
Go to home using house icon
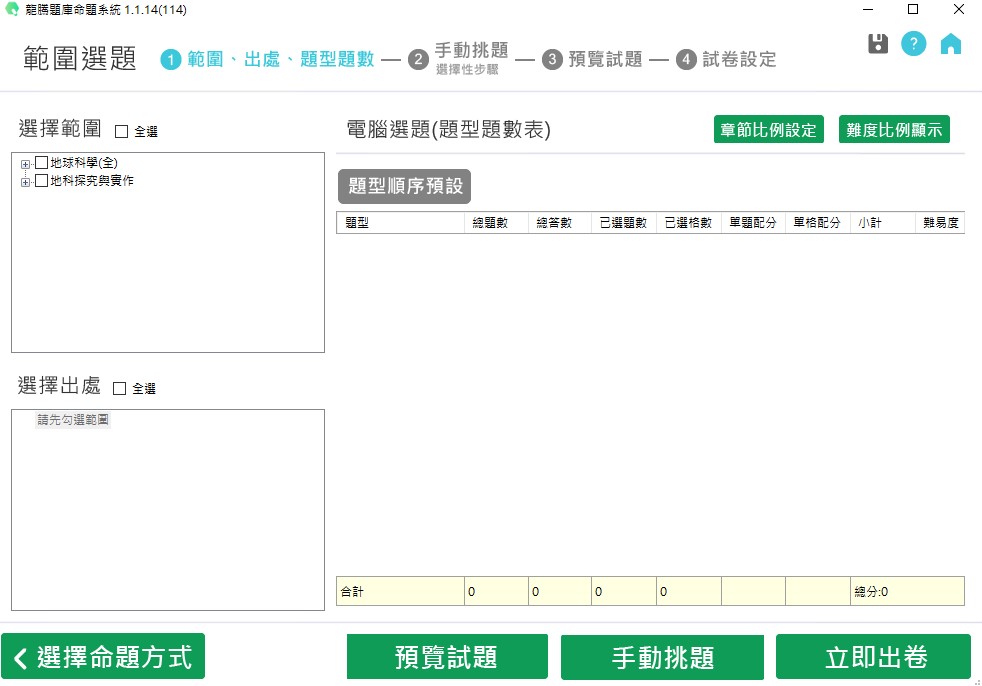950,44
